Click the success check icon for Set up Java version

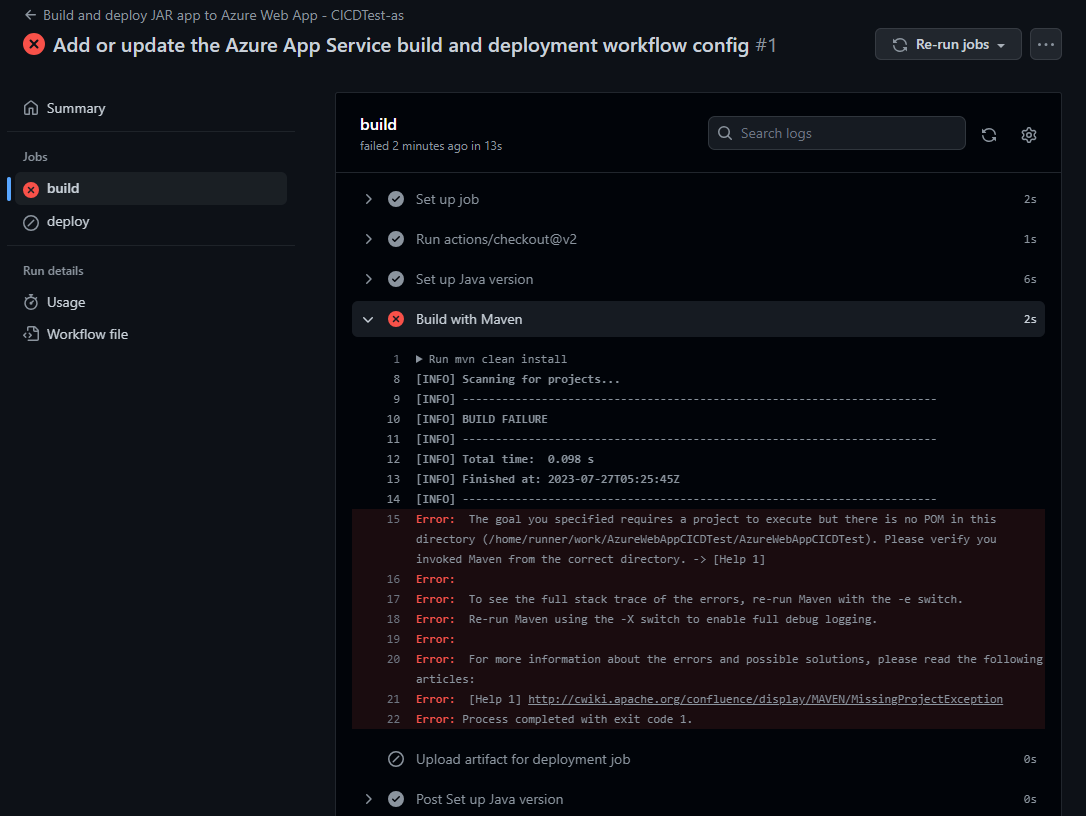[396, 279]
